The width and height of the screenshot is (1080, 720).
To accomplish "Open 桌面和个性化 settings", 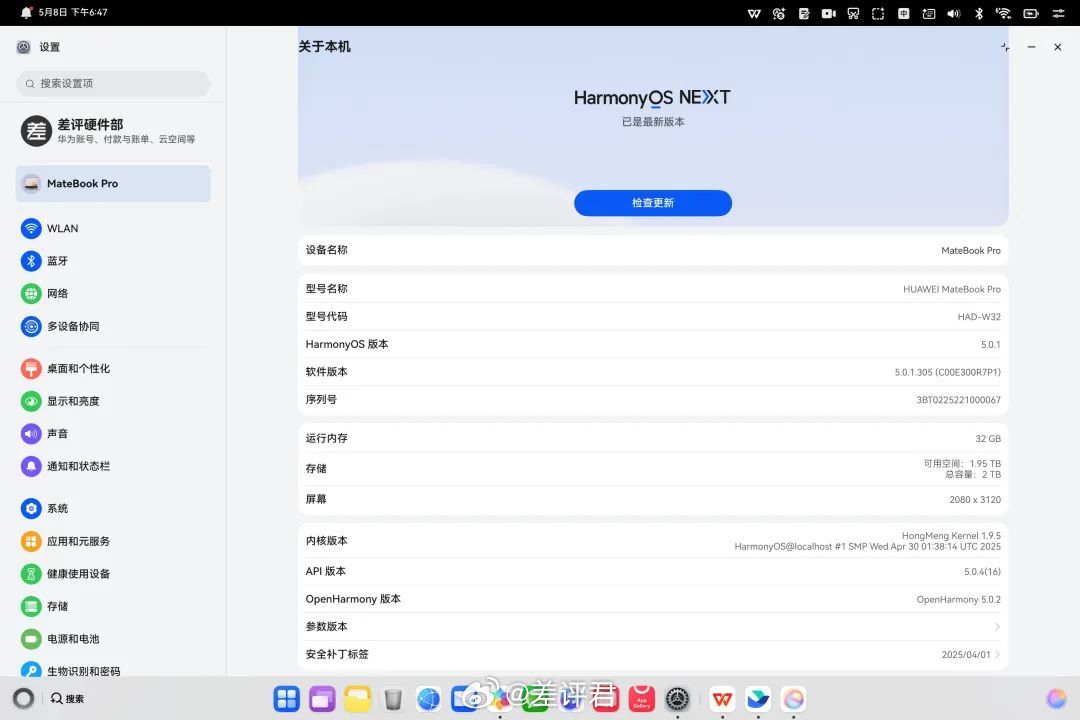I will click(114, 369).
